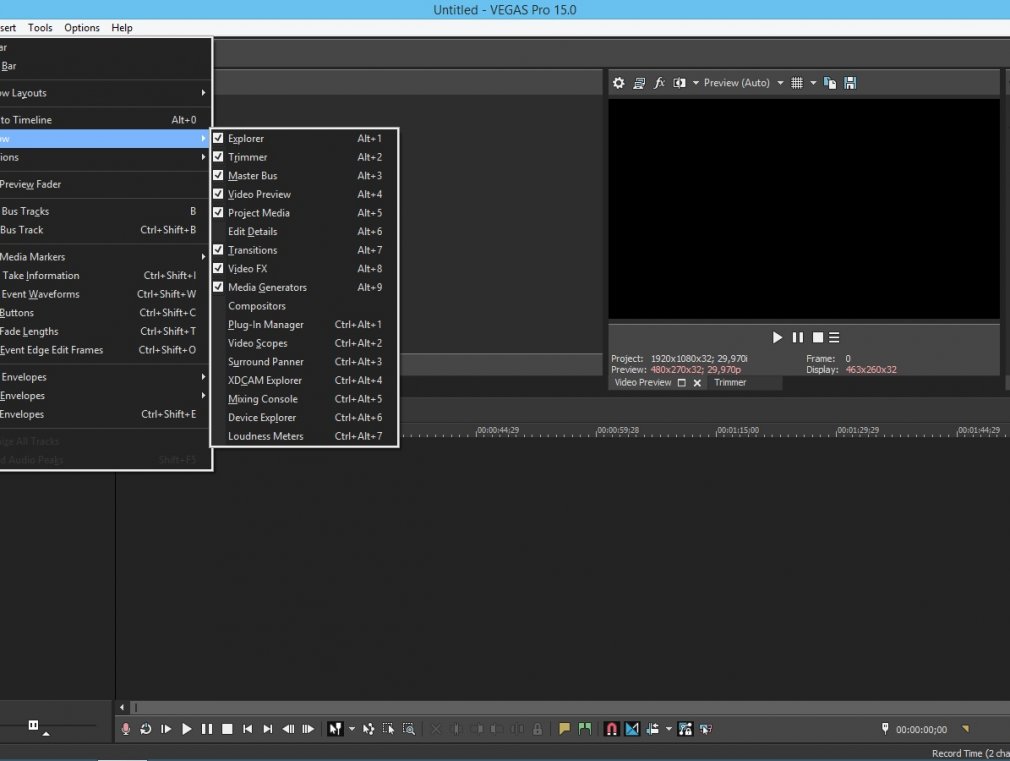The image size is (1010, 761).
Task: Uncheck Media Generators in window list
Action: click(x=218, y=287)
